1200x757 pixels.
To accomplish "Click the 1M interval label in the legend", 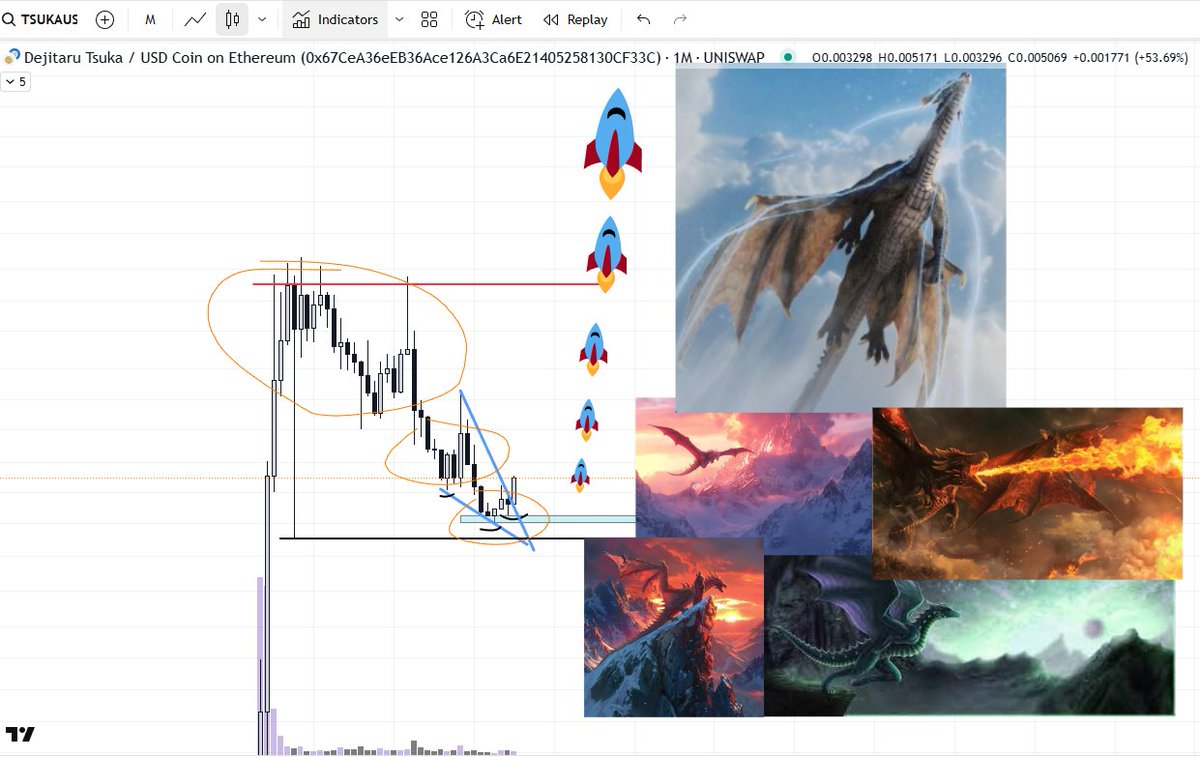I will tap(685, 58).
